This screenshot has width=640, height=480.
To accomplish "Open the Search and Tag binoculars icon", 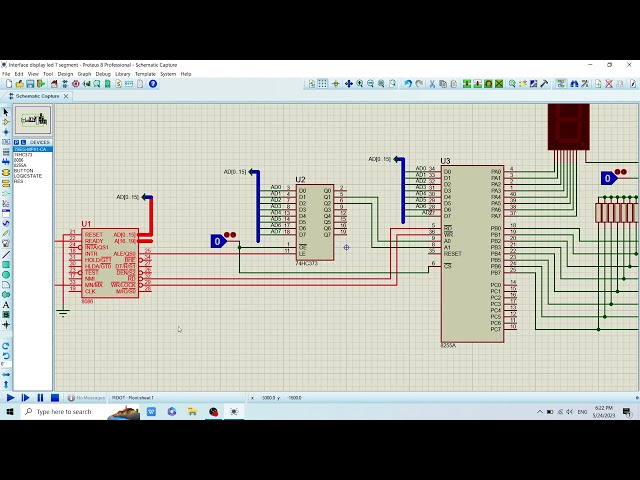I will [x=574, y=84].
